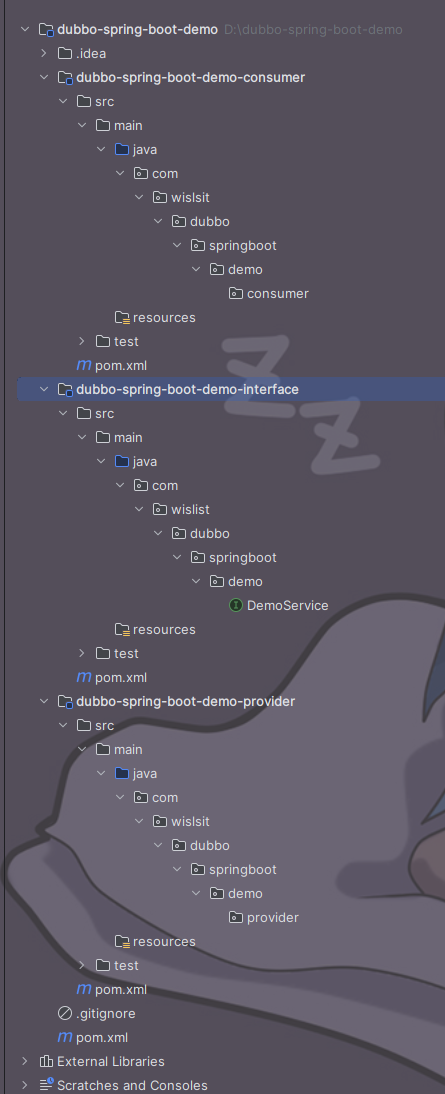This screenshot has width=445, height=1094.
Task: Click the provider module's java source folder icon
Action: 122,773
